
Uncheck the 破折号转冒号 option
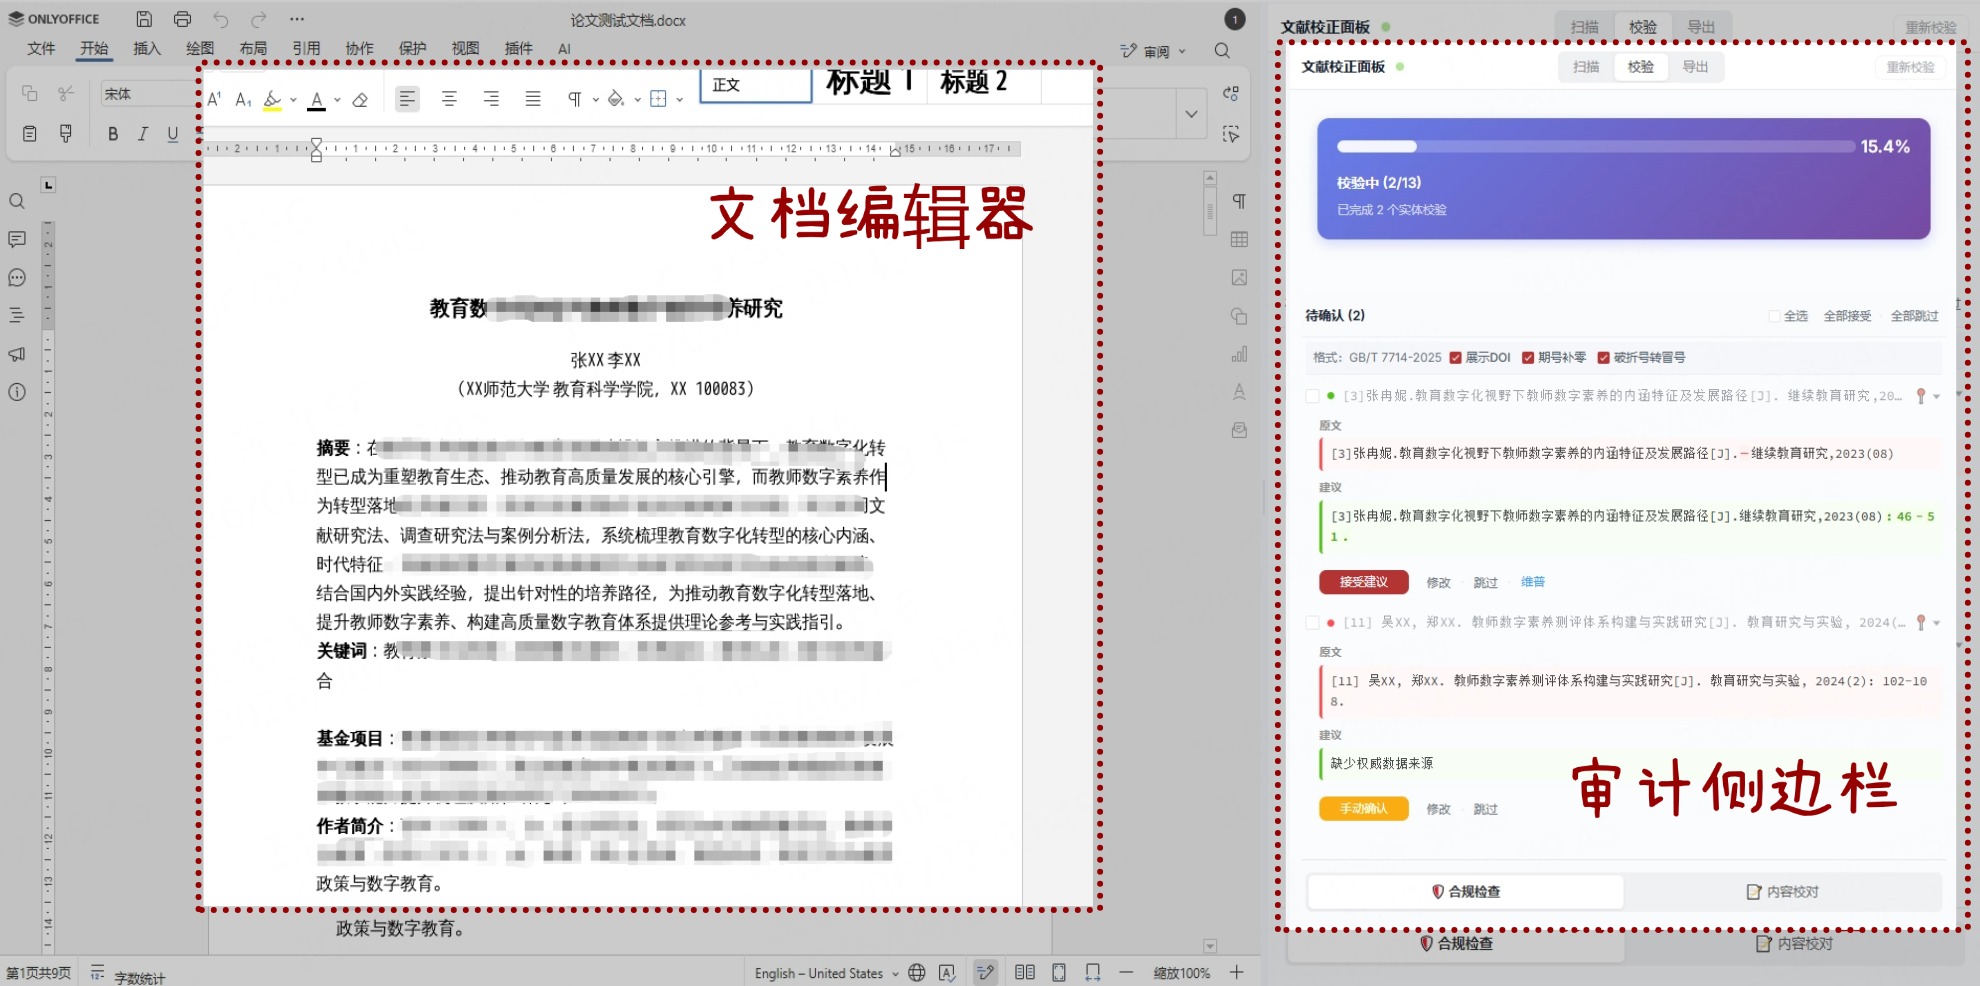1604,358
